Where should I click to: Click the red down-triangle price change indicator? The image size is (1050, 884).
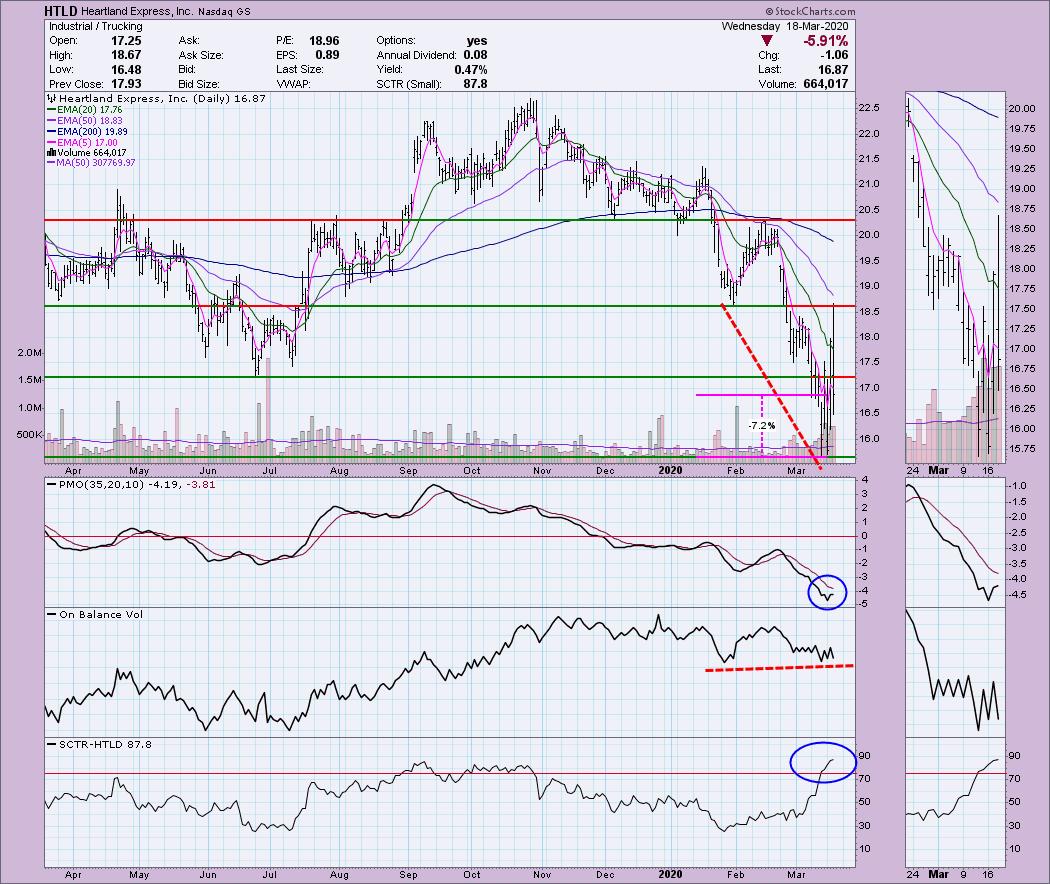click(x=767, y=42)
